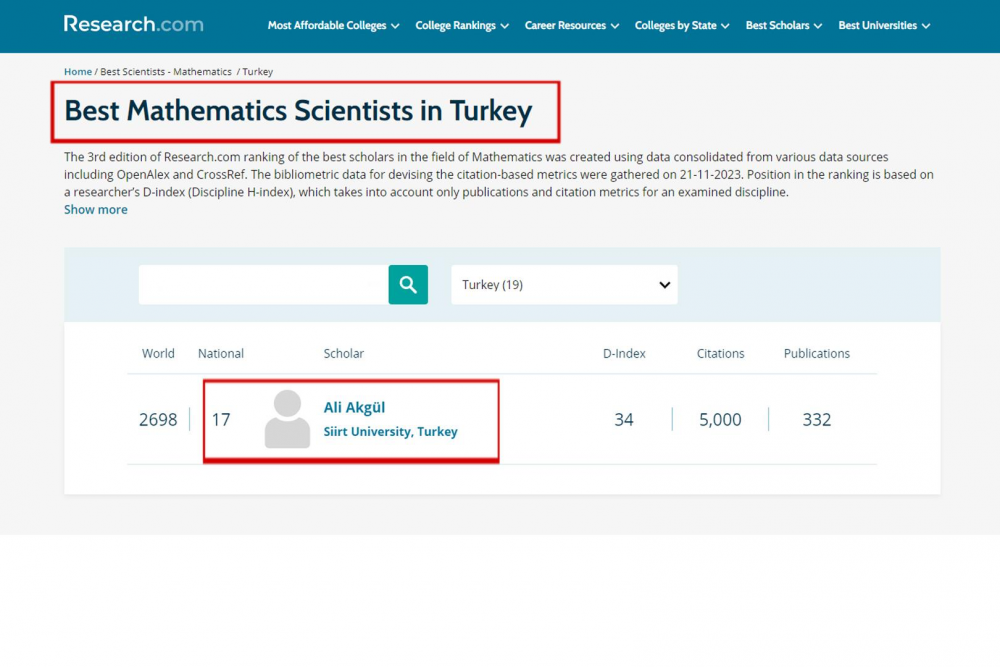Click the Home breadcrumb link
Screen dimensions: 1000x667
[x=78, y=72]
